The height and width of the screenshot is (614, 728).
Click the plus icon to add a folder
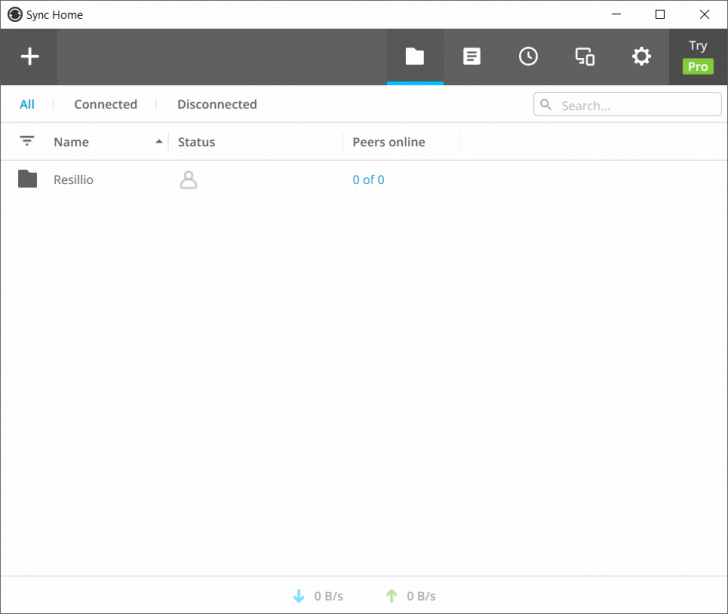[x=29, y=57]
